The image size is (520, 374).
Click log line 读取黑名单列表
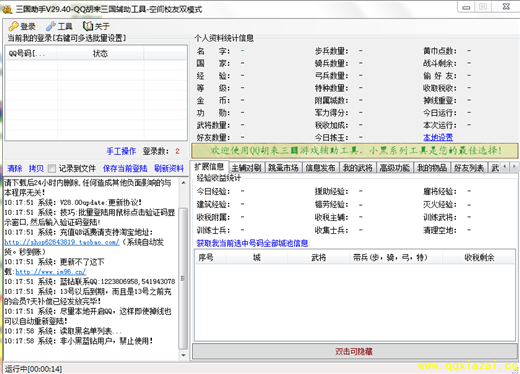[x=63, y=331]
